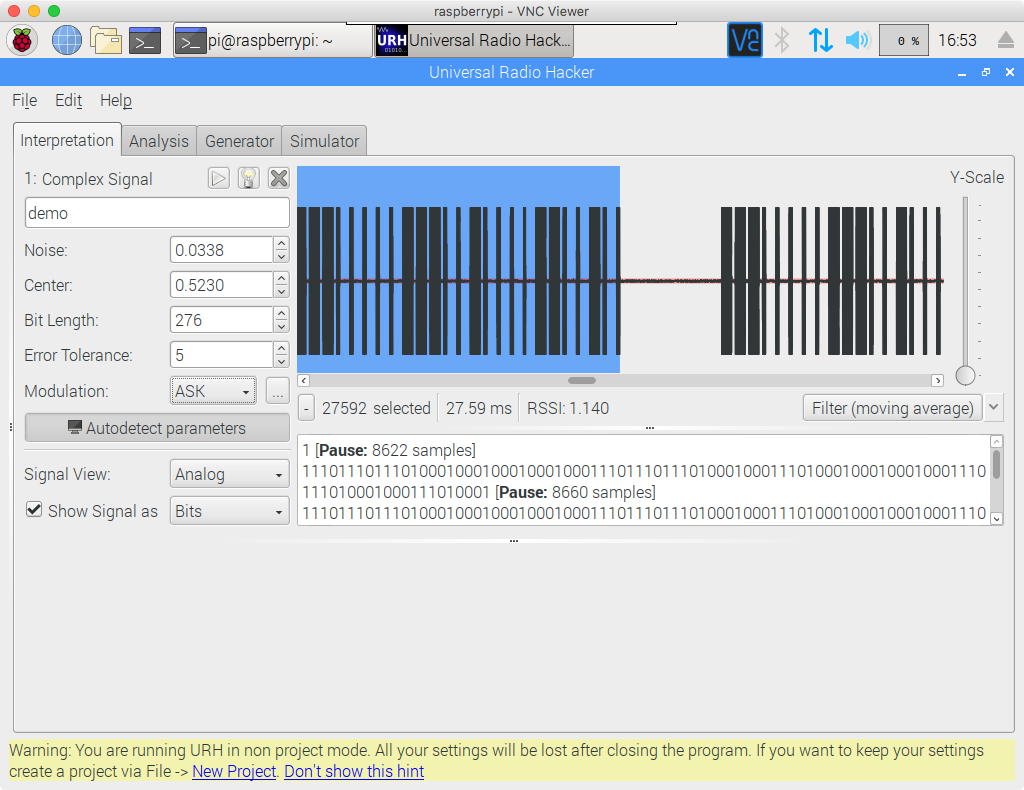Click the Bluetooth tray icon
This screenshot has width=1024, height=790.
pyautogui.click(x=783, y=40)
